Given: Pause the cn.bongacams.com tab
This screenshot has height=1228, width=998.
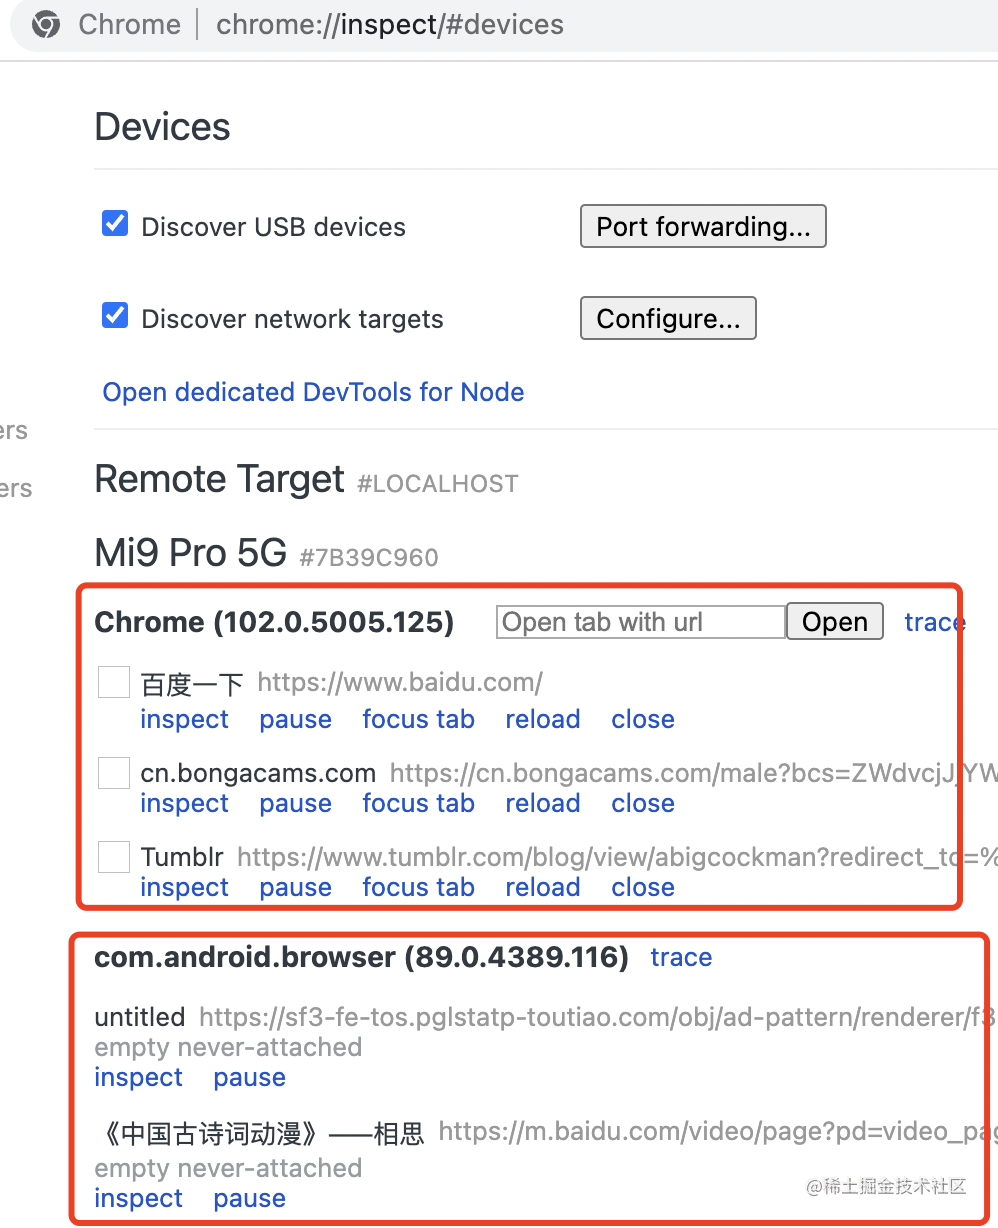Looking at the screenshot, I should [295, 803].
